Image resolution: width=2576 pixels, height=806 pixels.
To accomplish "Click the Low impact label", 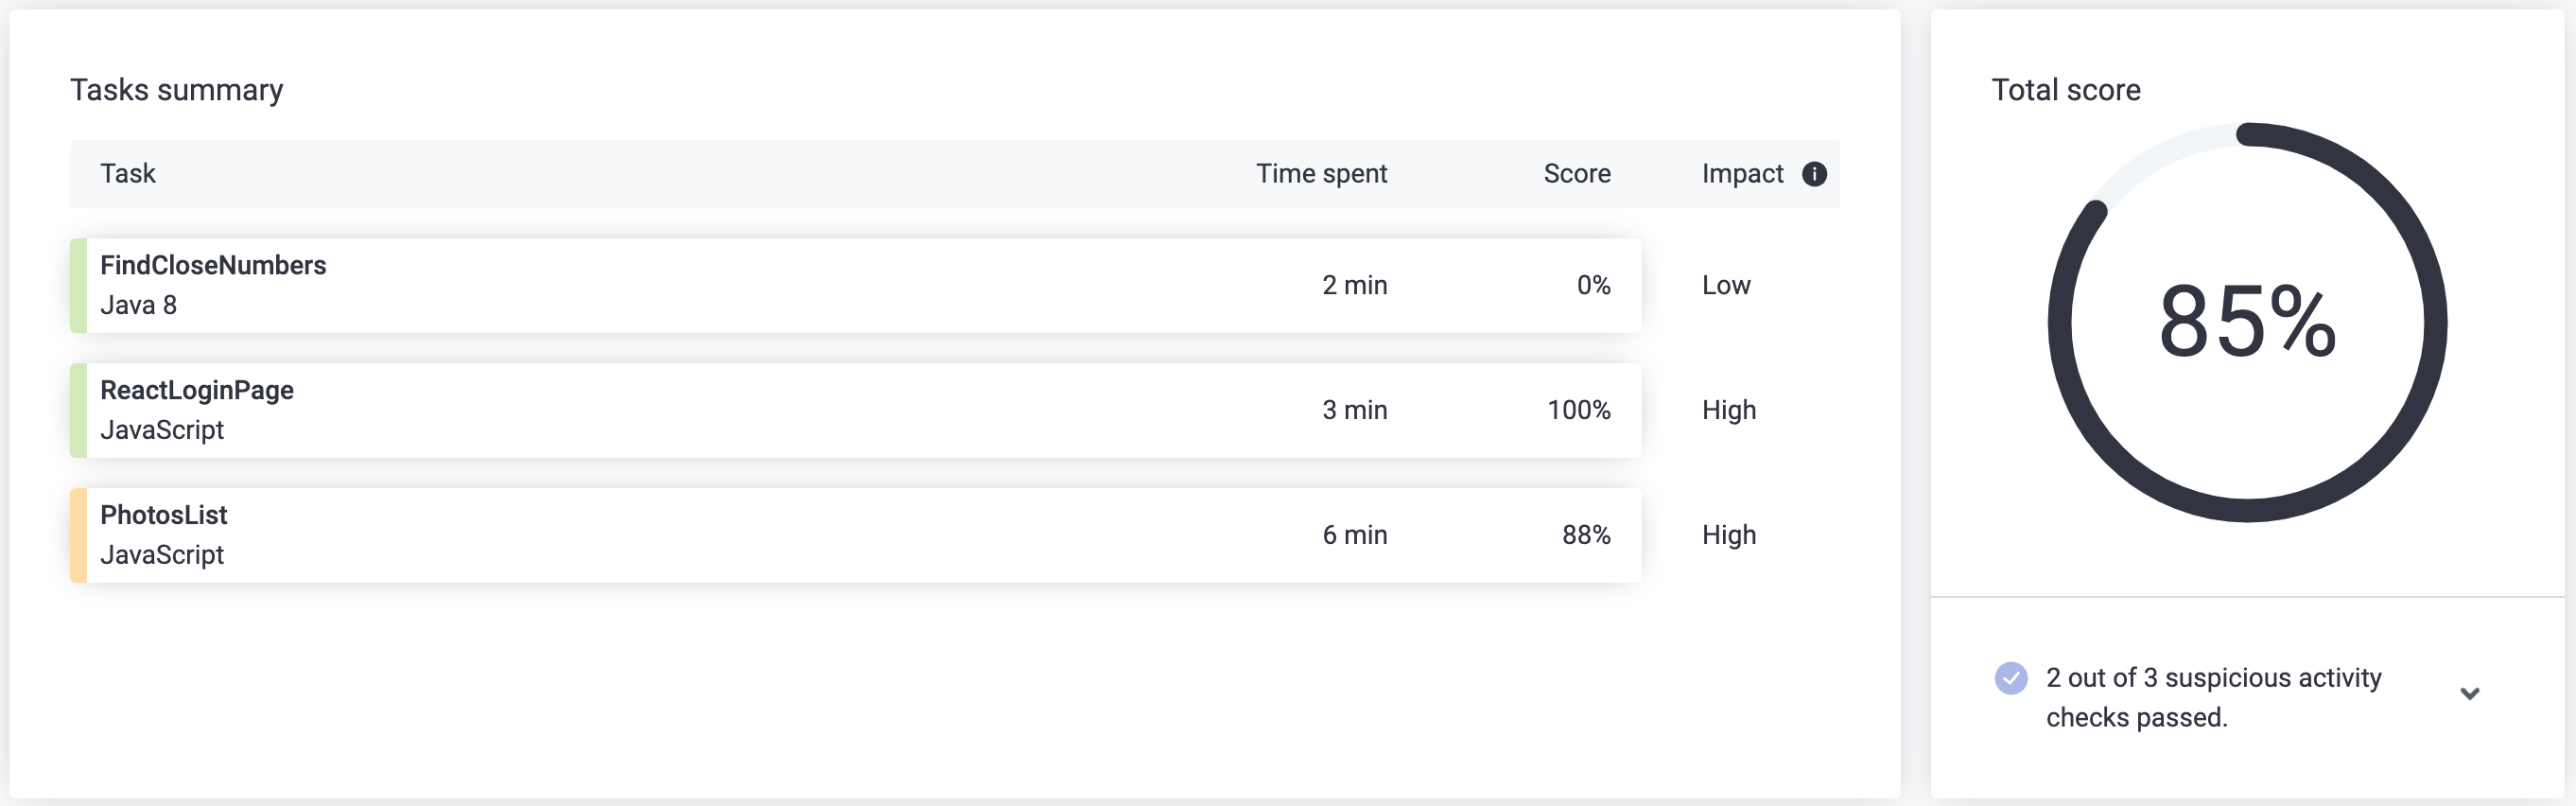I will click(1726, 286).
